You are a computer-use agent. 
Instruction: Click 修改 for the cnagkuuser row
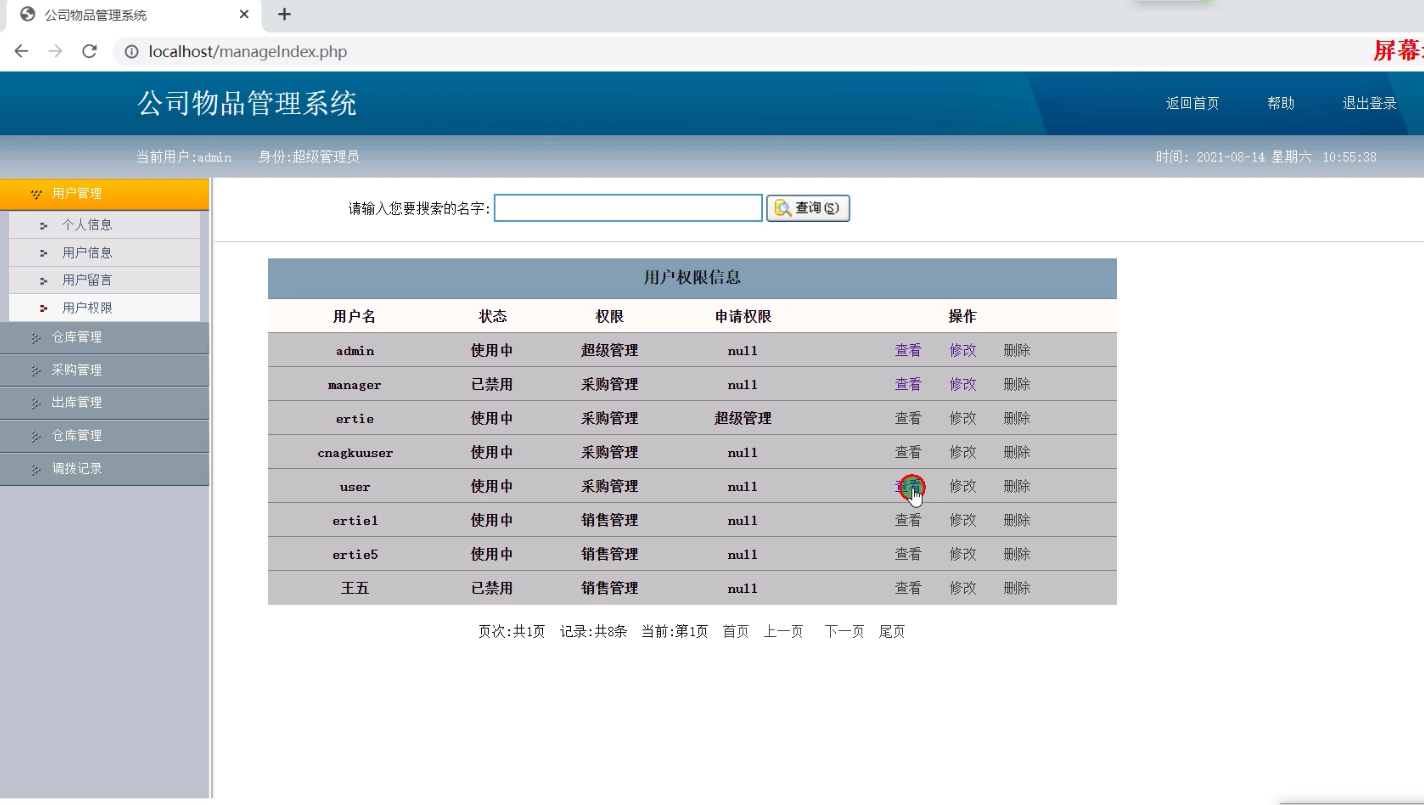[963, 452]
